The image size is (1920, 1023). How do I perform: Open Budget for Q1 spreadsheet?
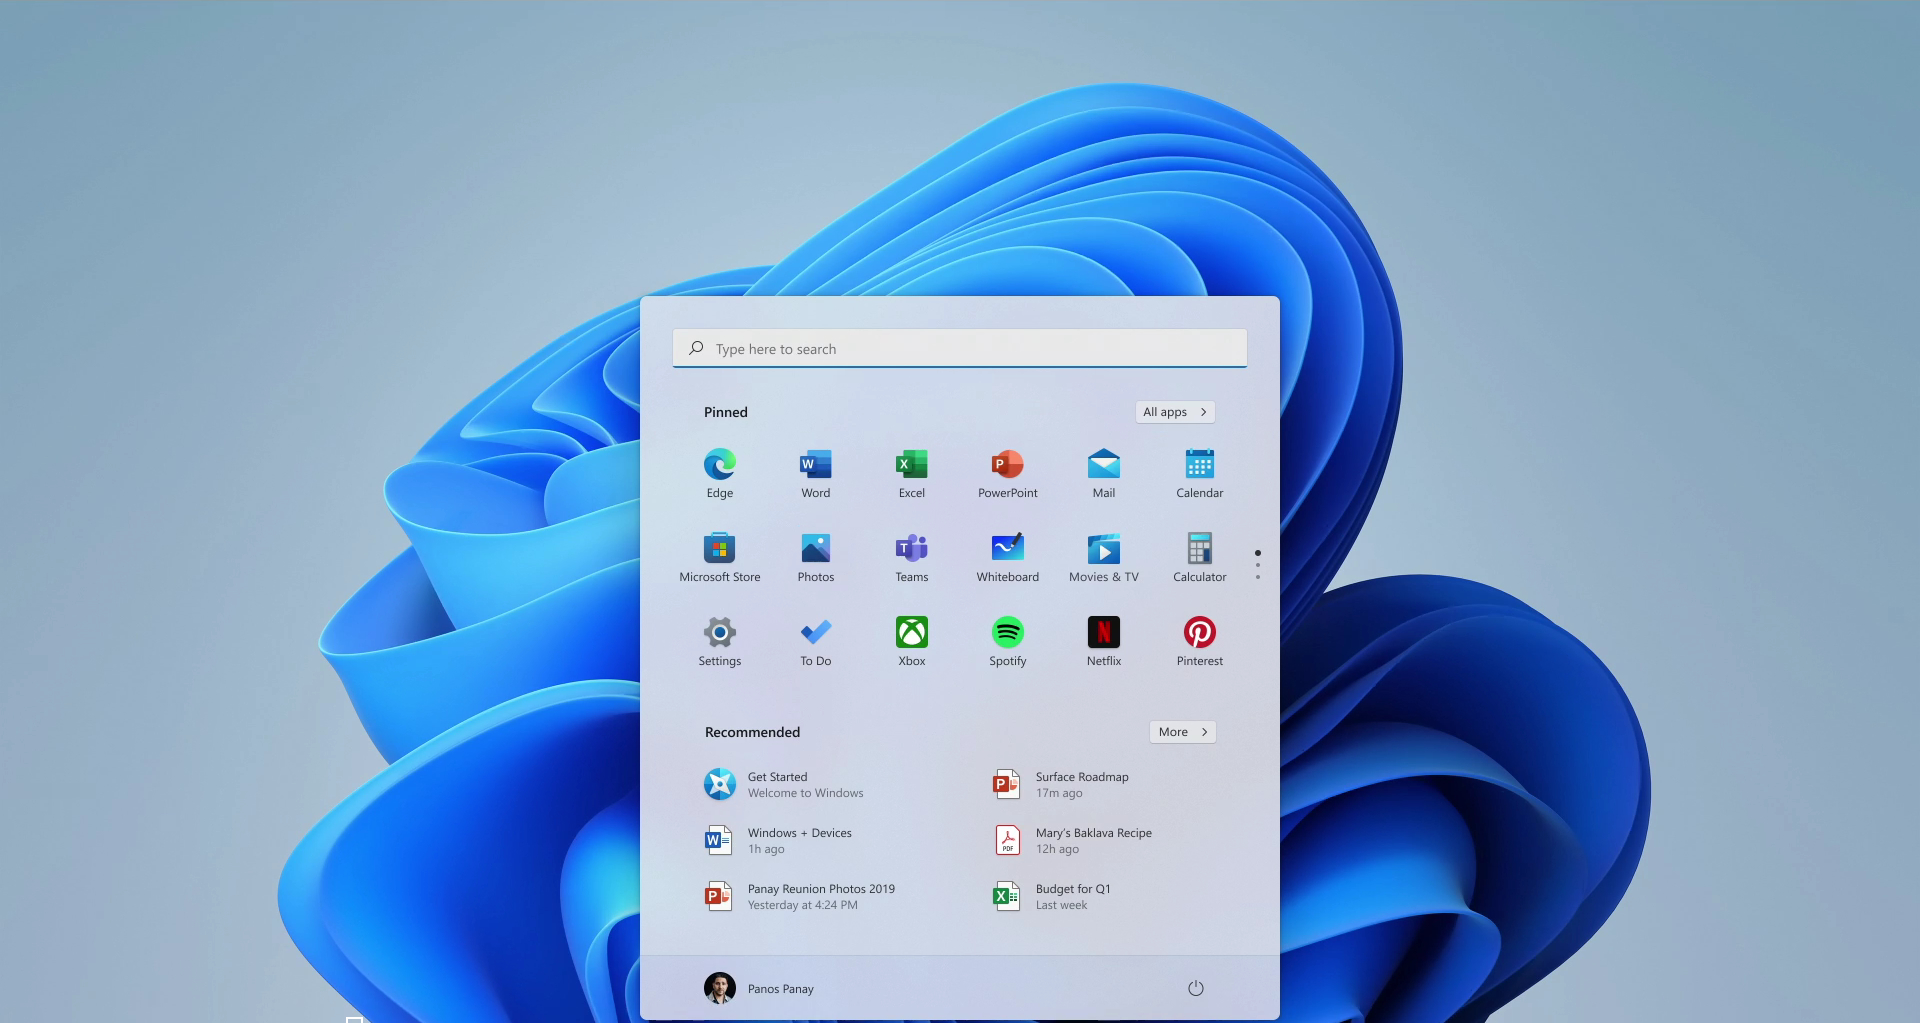click(x=1052, y=896)
